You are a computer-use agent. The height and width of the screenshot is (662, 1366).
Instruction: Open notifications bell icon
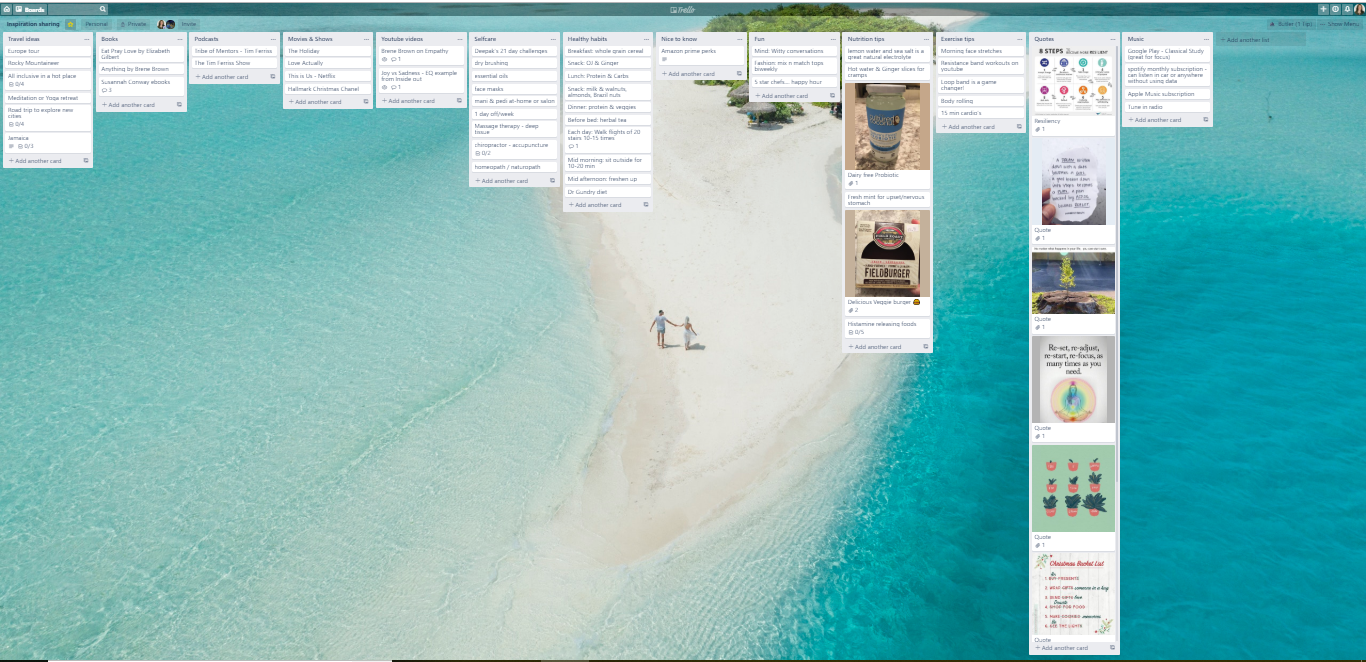click(x=1347, y=8)
